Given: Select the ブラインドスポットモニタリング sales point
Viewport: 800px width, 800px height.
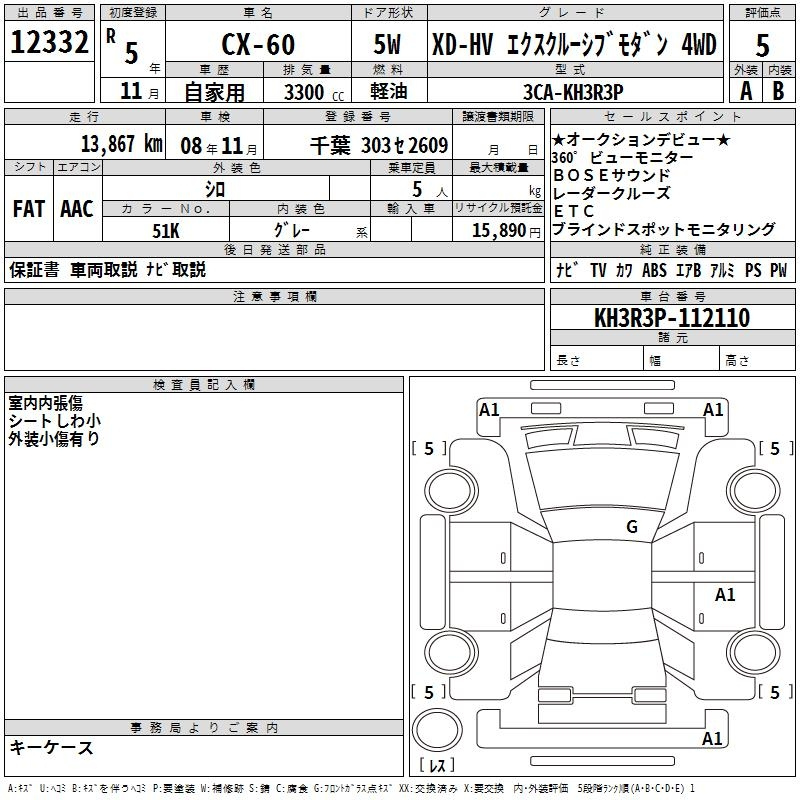Looking at the screenshot, I should 664,229.
